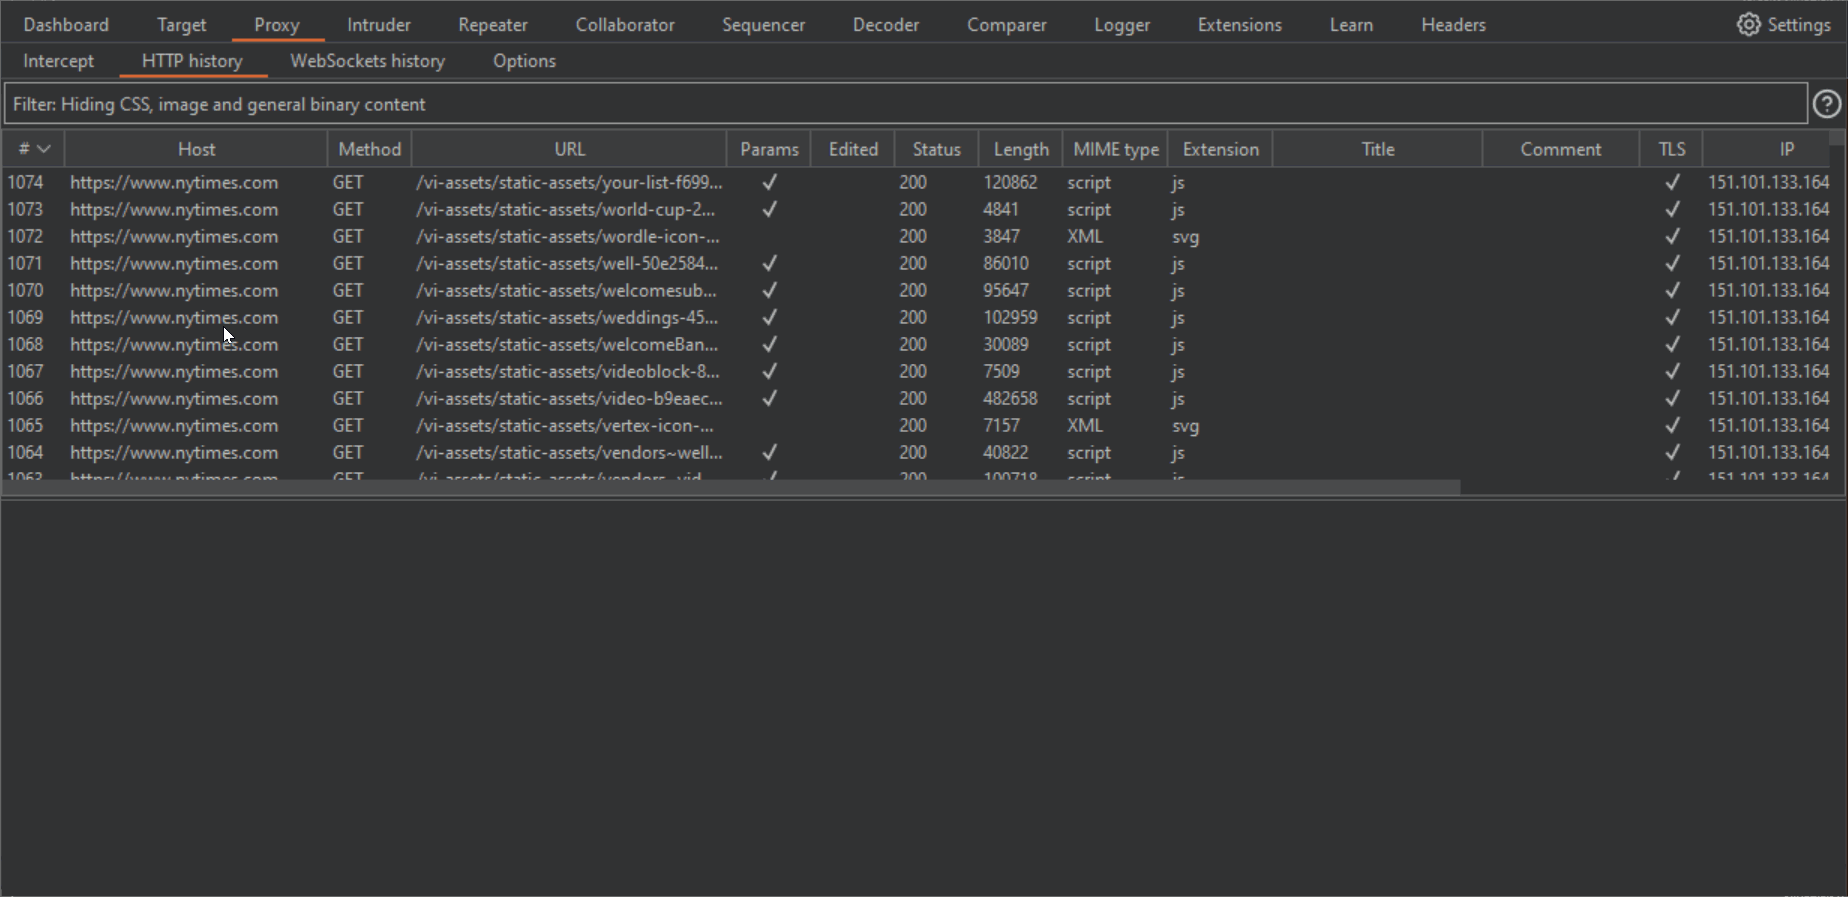The image size is (1848, 897).
Task: Switch to the Intercept sub-tab
Action: tap(58, 61)
